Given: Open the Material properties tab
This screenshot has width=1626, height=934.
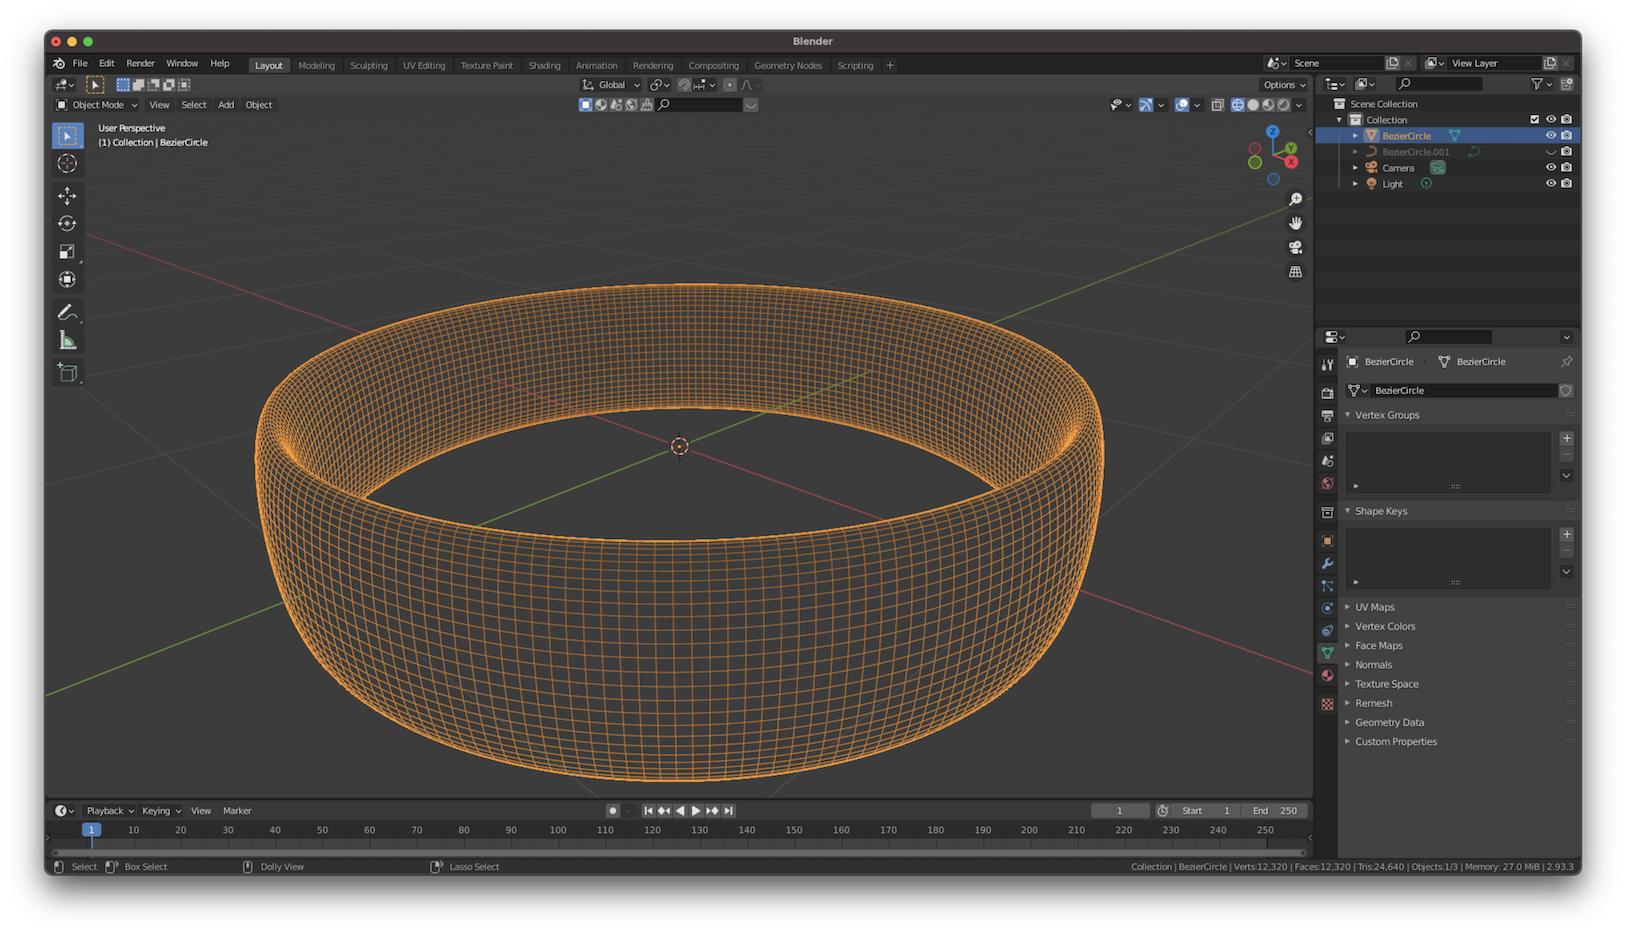Looking at the screenshot, I should [1327, 676].
